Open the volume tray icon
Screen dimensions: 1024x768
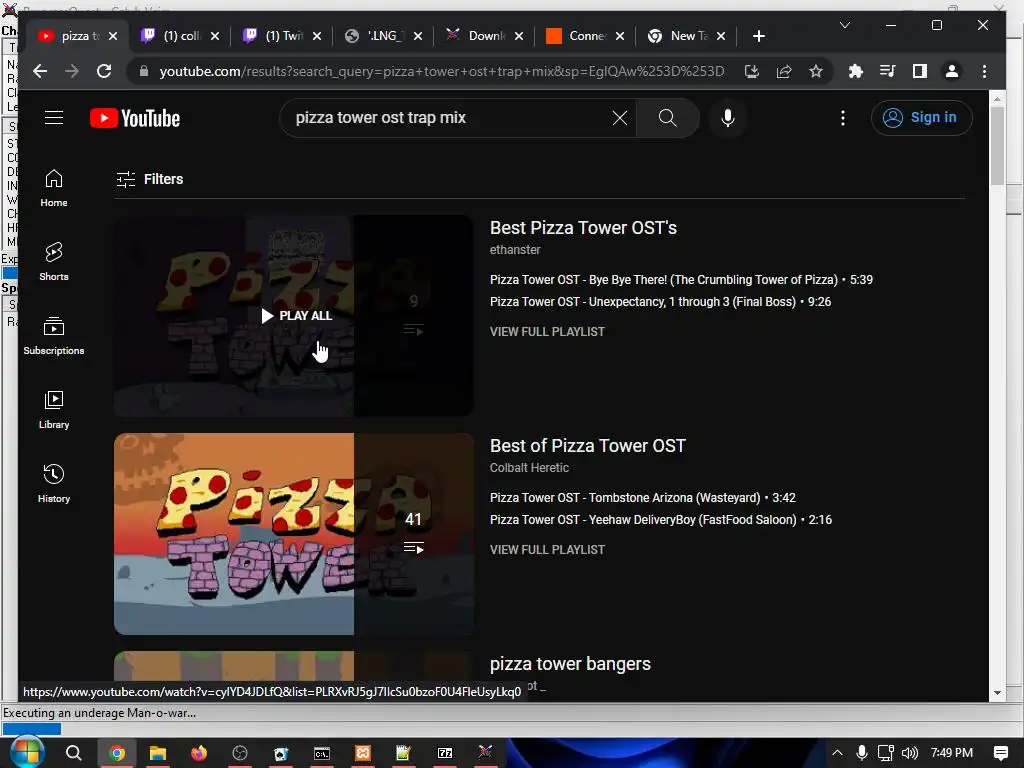(x=910, y=753)
